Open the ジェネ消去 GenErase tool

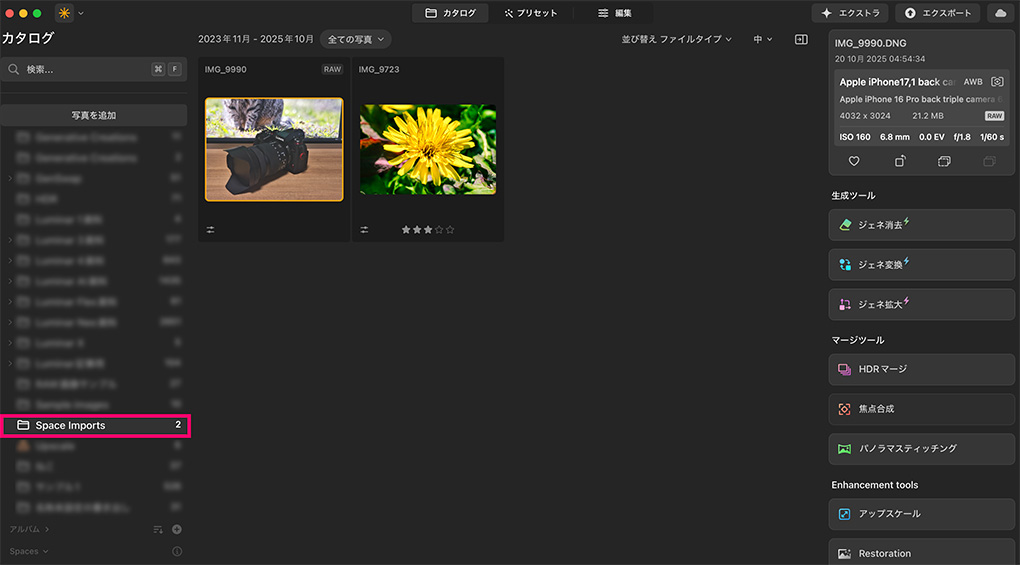click(922, 225)
